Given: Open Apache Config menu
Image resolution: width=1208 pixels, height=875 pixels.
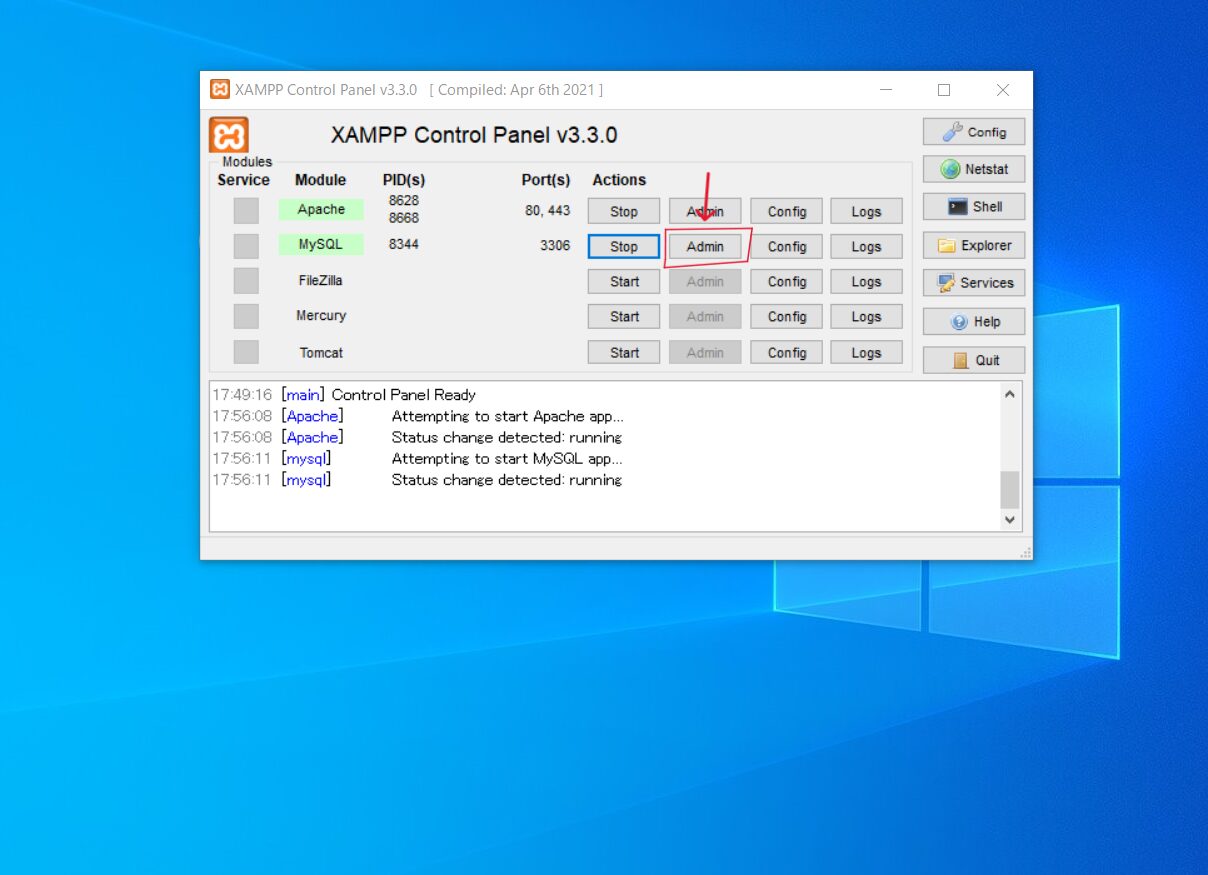Looking at the screenshot, I should [x=787, y=211].
